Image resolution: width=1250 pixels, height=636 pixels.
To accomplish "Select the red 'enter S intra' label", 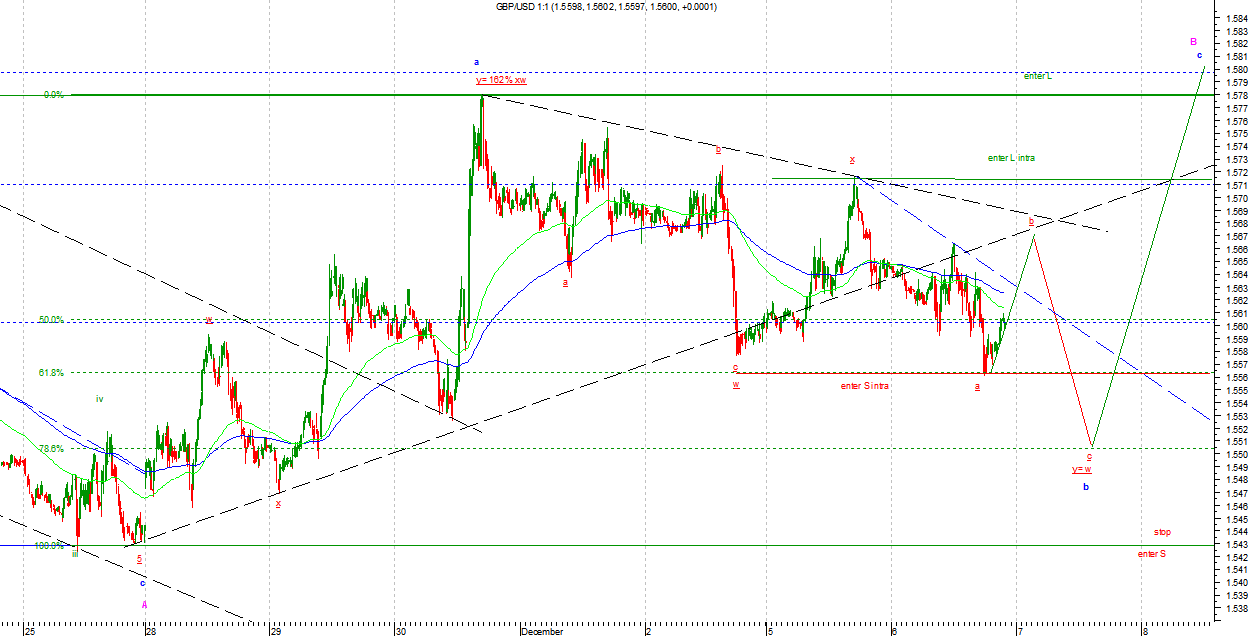I will click(865, 385).
